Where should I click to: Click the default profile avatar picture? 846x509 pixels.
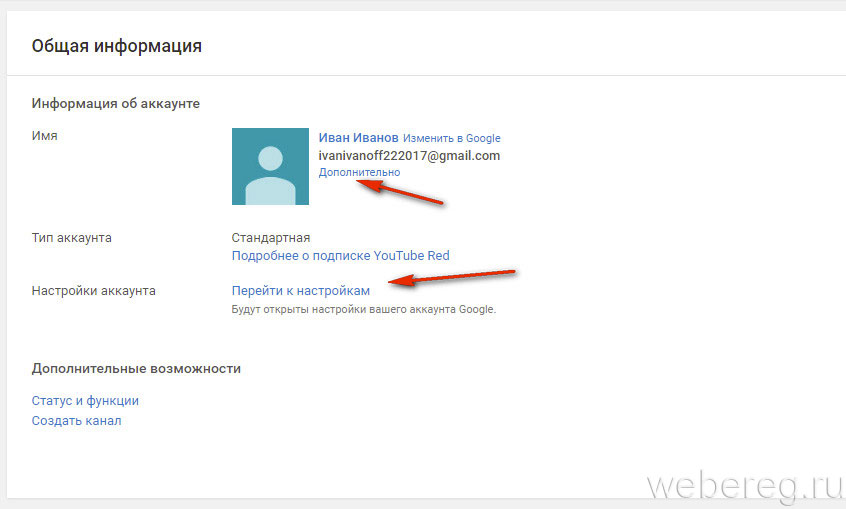270,166
